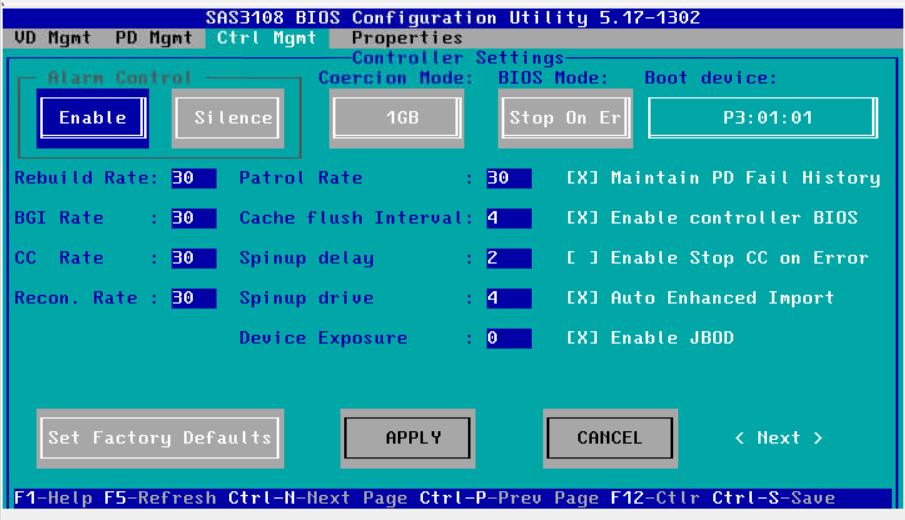The image size is (905, 520).
Task: Edit the Cache flush Interval field
Action: pos(509,218)
